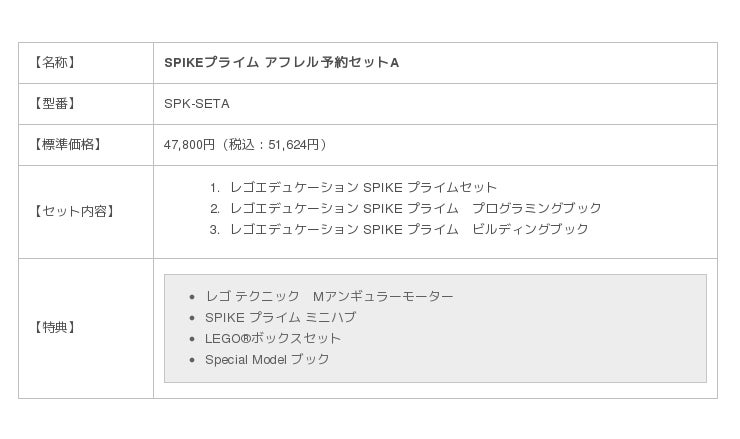Click list number 2 in set contents

point(214,208)
